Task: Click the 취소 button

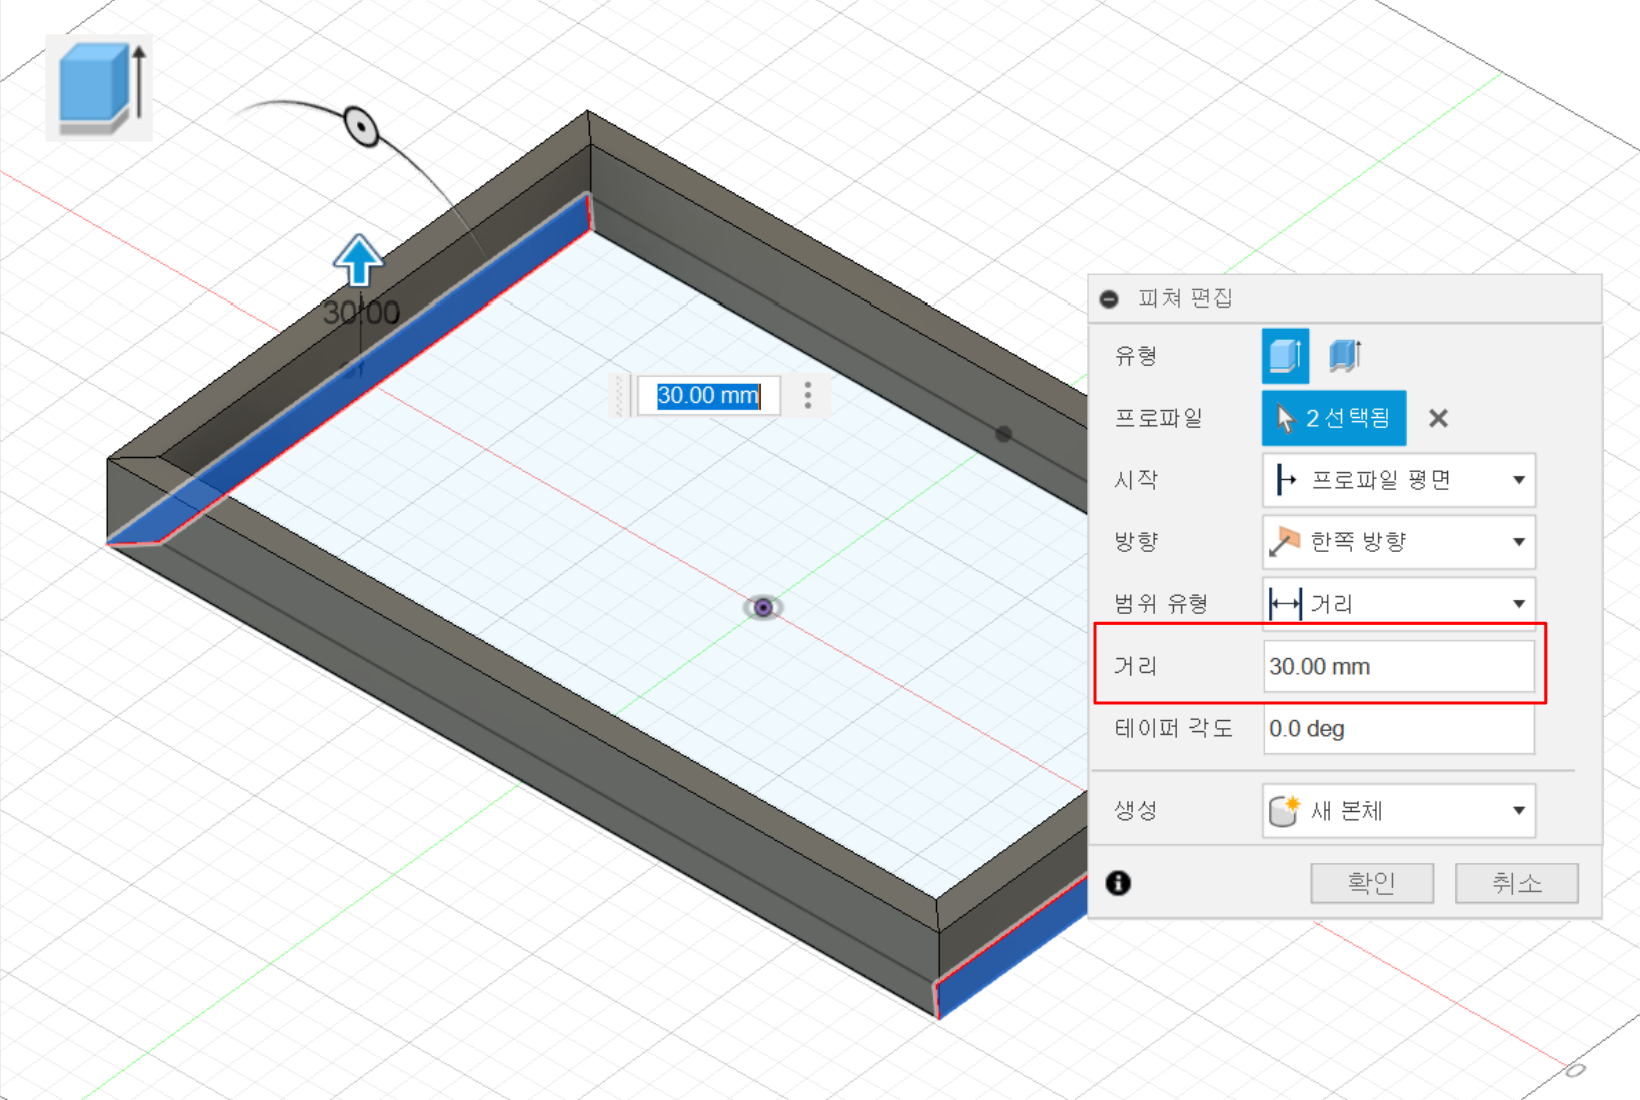Action: pyautogui.click(x=1517, y=883)
